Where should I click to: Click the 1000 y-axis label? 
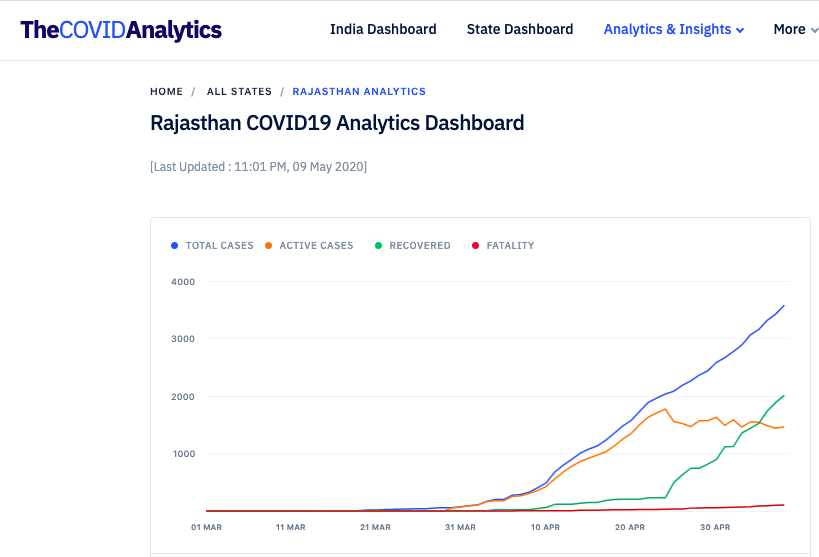(x=184, y=454)
